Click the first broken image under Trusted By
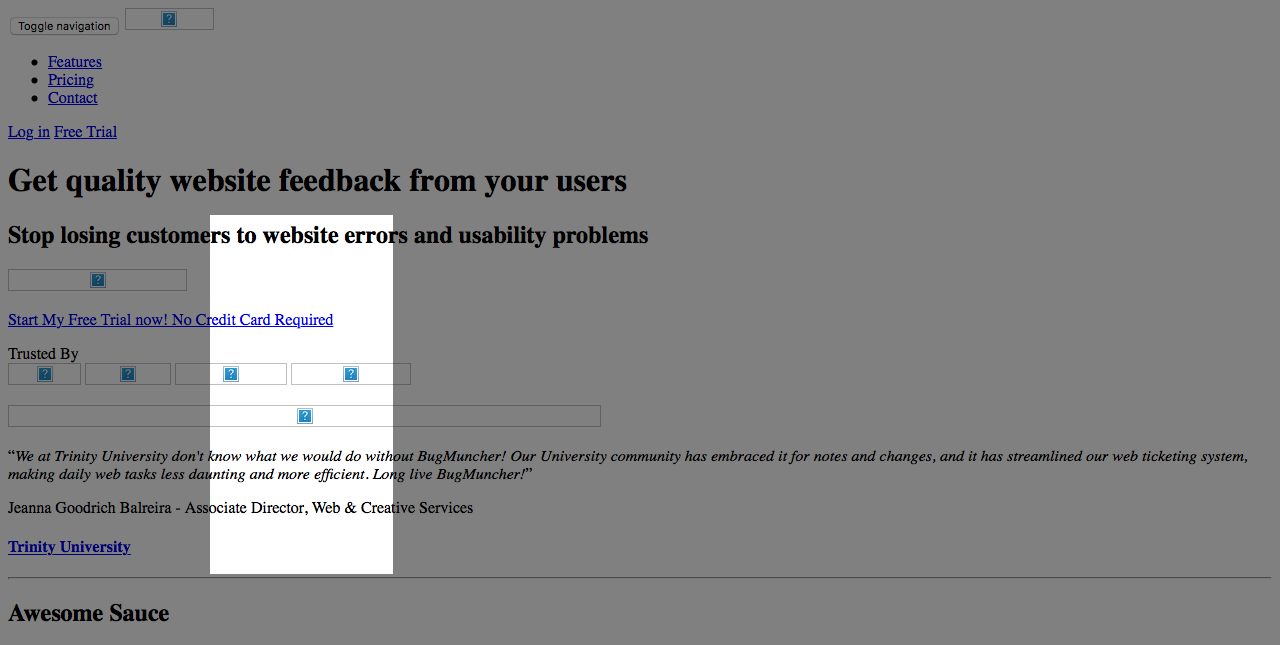The width and height of the screenshot is (1280, 645). (x=44, y=374)
